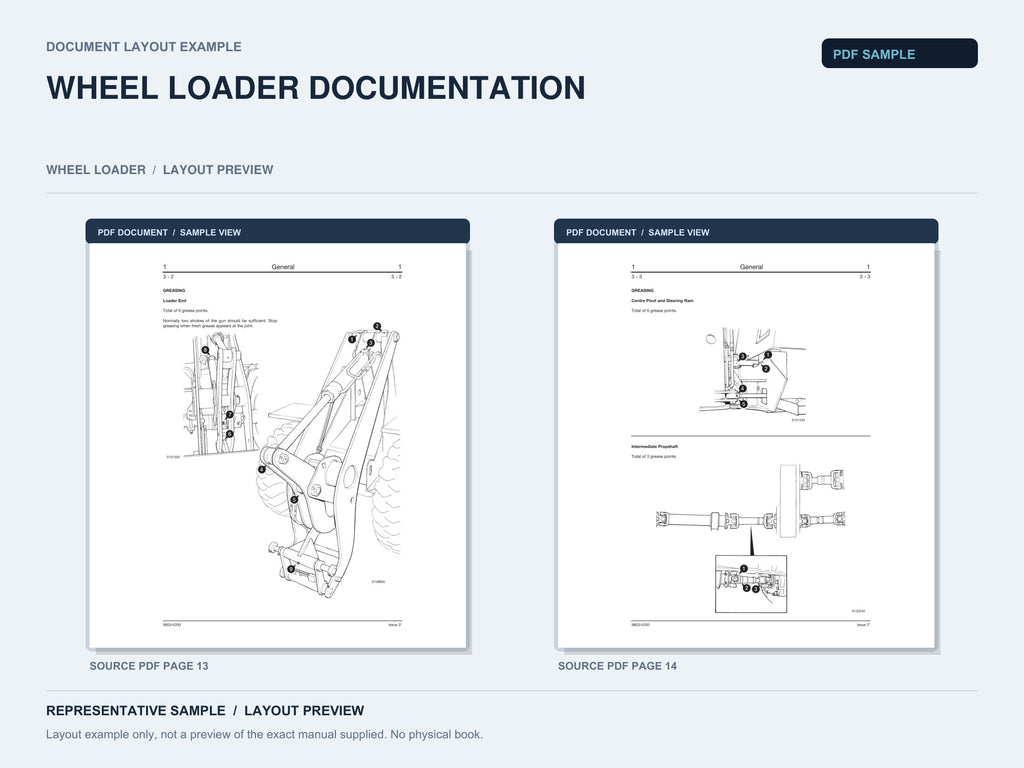Click the 'General' header on page 14

751,267
